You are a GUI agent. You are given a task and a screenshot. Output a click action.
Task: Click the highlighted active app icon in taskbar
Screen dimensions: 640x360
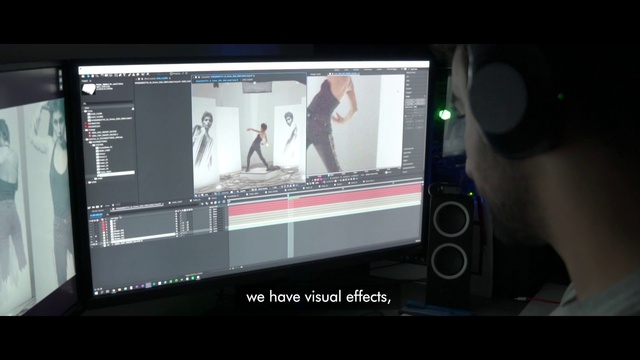[x=148, y=284]
